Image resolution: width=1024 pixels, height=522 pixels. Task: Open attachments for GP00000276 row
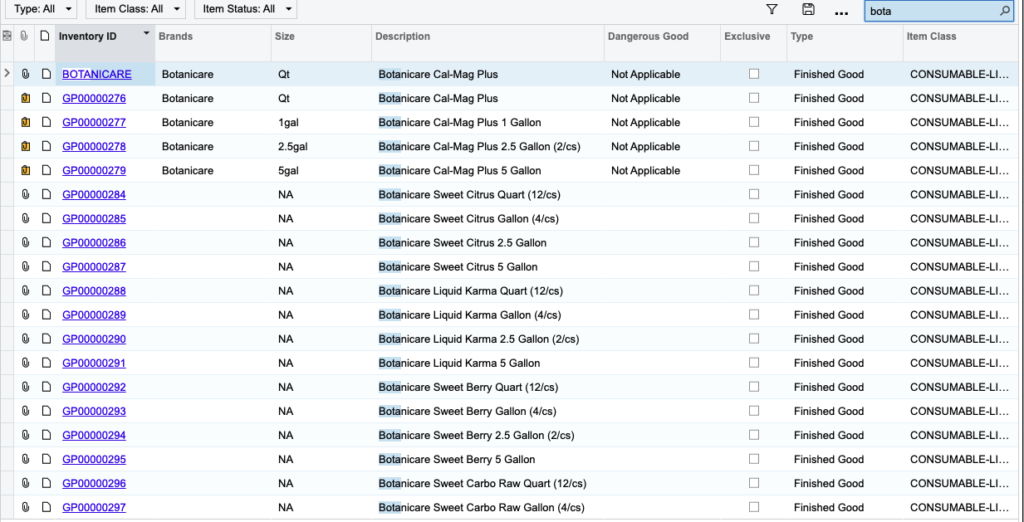(x=25, y=99)
